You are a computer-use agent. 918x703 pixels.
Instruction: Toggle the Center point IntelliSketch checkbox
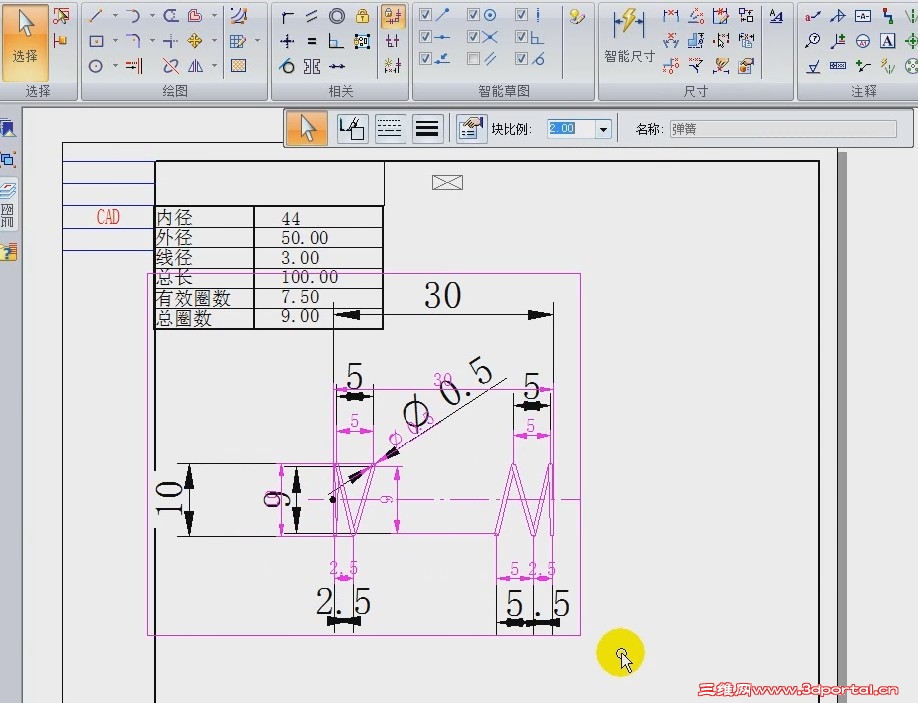point(474,15)
